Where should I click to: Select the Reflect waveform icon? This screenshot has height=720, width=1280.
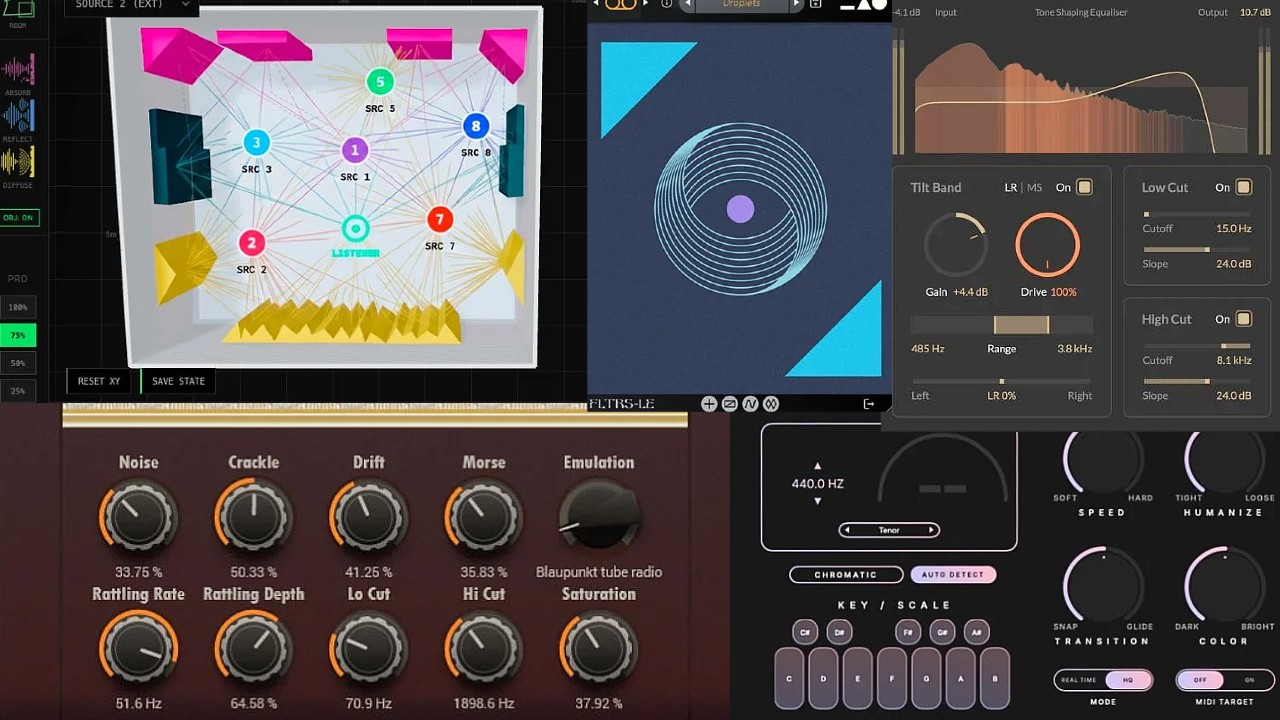click(x=18, y=115)
